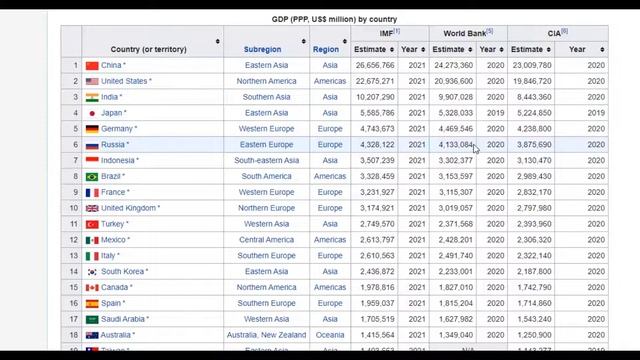Click the Canada flag icon

(x=92, y=288)
